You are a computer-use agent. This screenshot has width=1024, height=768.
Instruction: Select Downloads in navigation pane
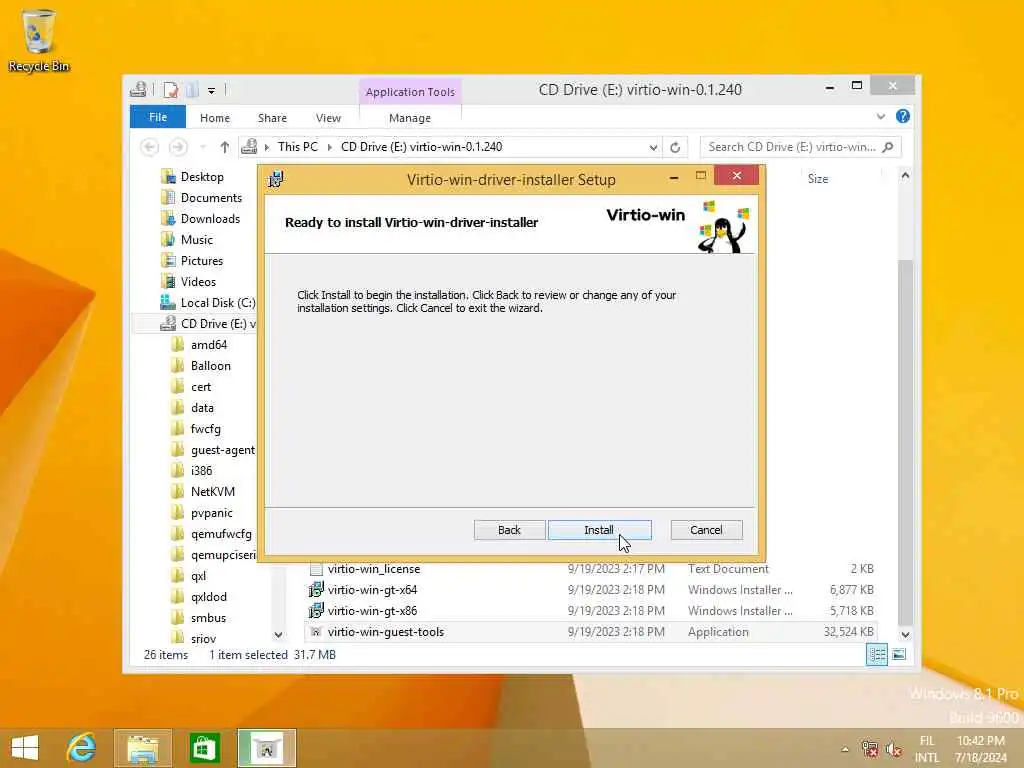point(210,219)
